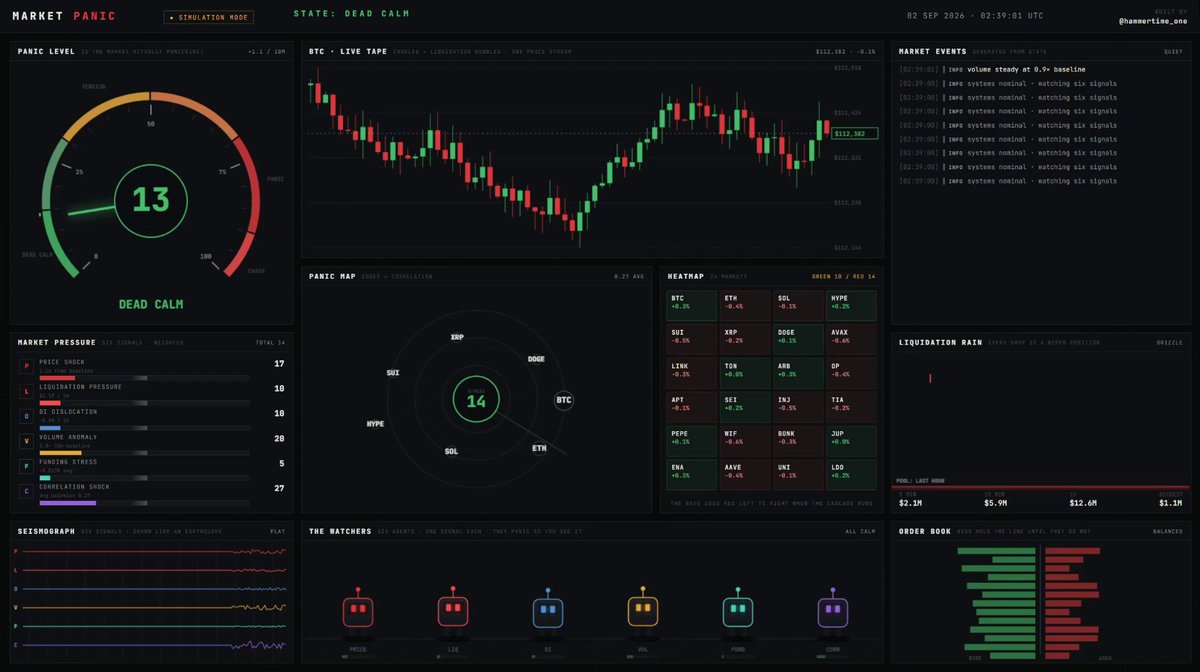Select the DOGE node on the Panic Map
This screenshot has width=1200, height=672.
[536, 359]
